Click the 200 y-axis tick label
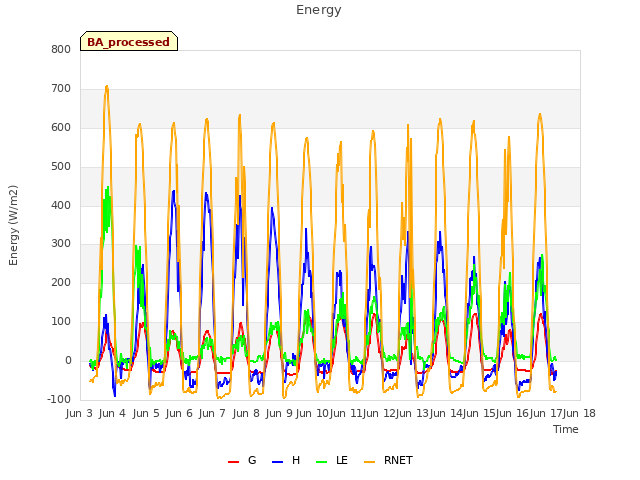The width and height of the screenshot is (640, 480). [x=61, y=283]
